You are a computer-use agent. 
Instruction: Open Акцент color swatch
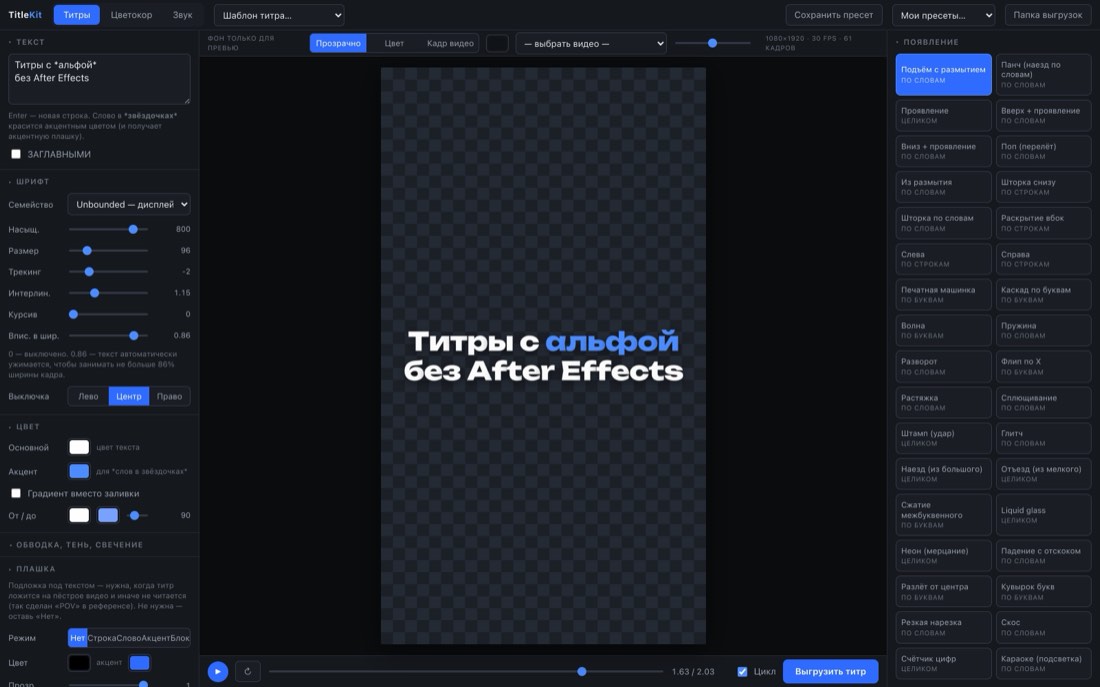[79, 471]
